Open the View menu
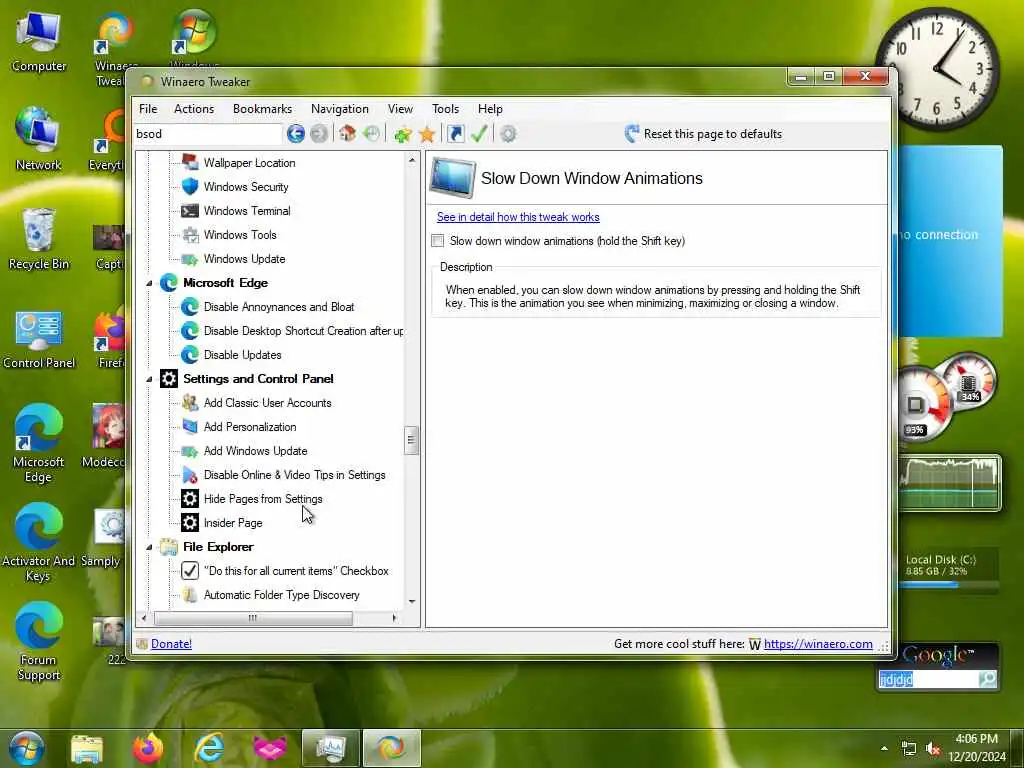Screen dimensions: 1024x768 tap(400, 109)
